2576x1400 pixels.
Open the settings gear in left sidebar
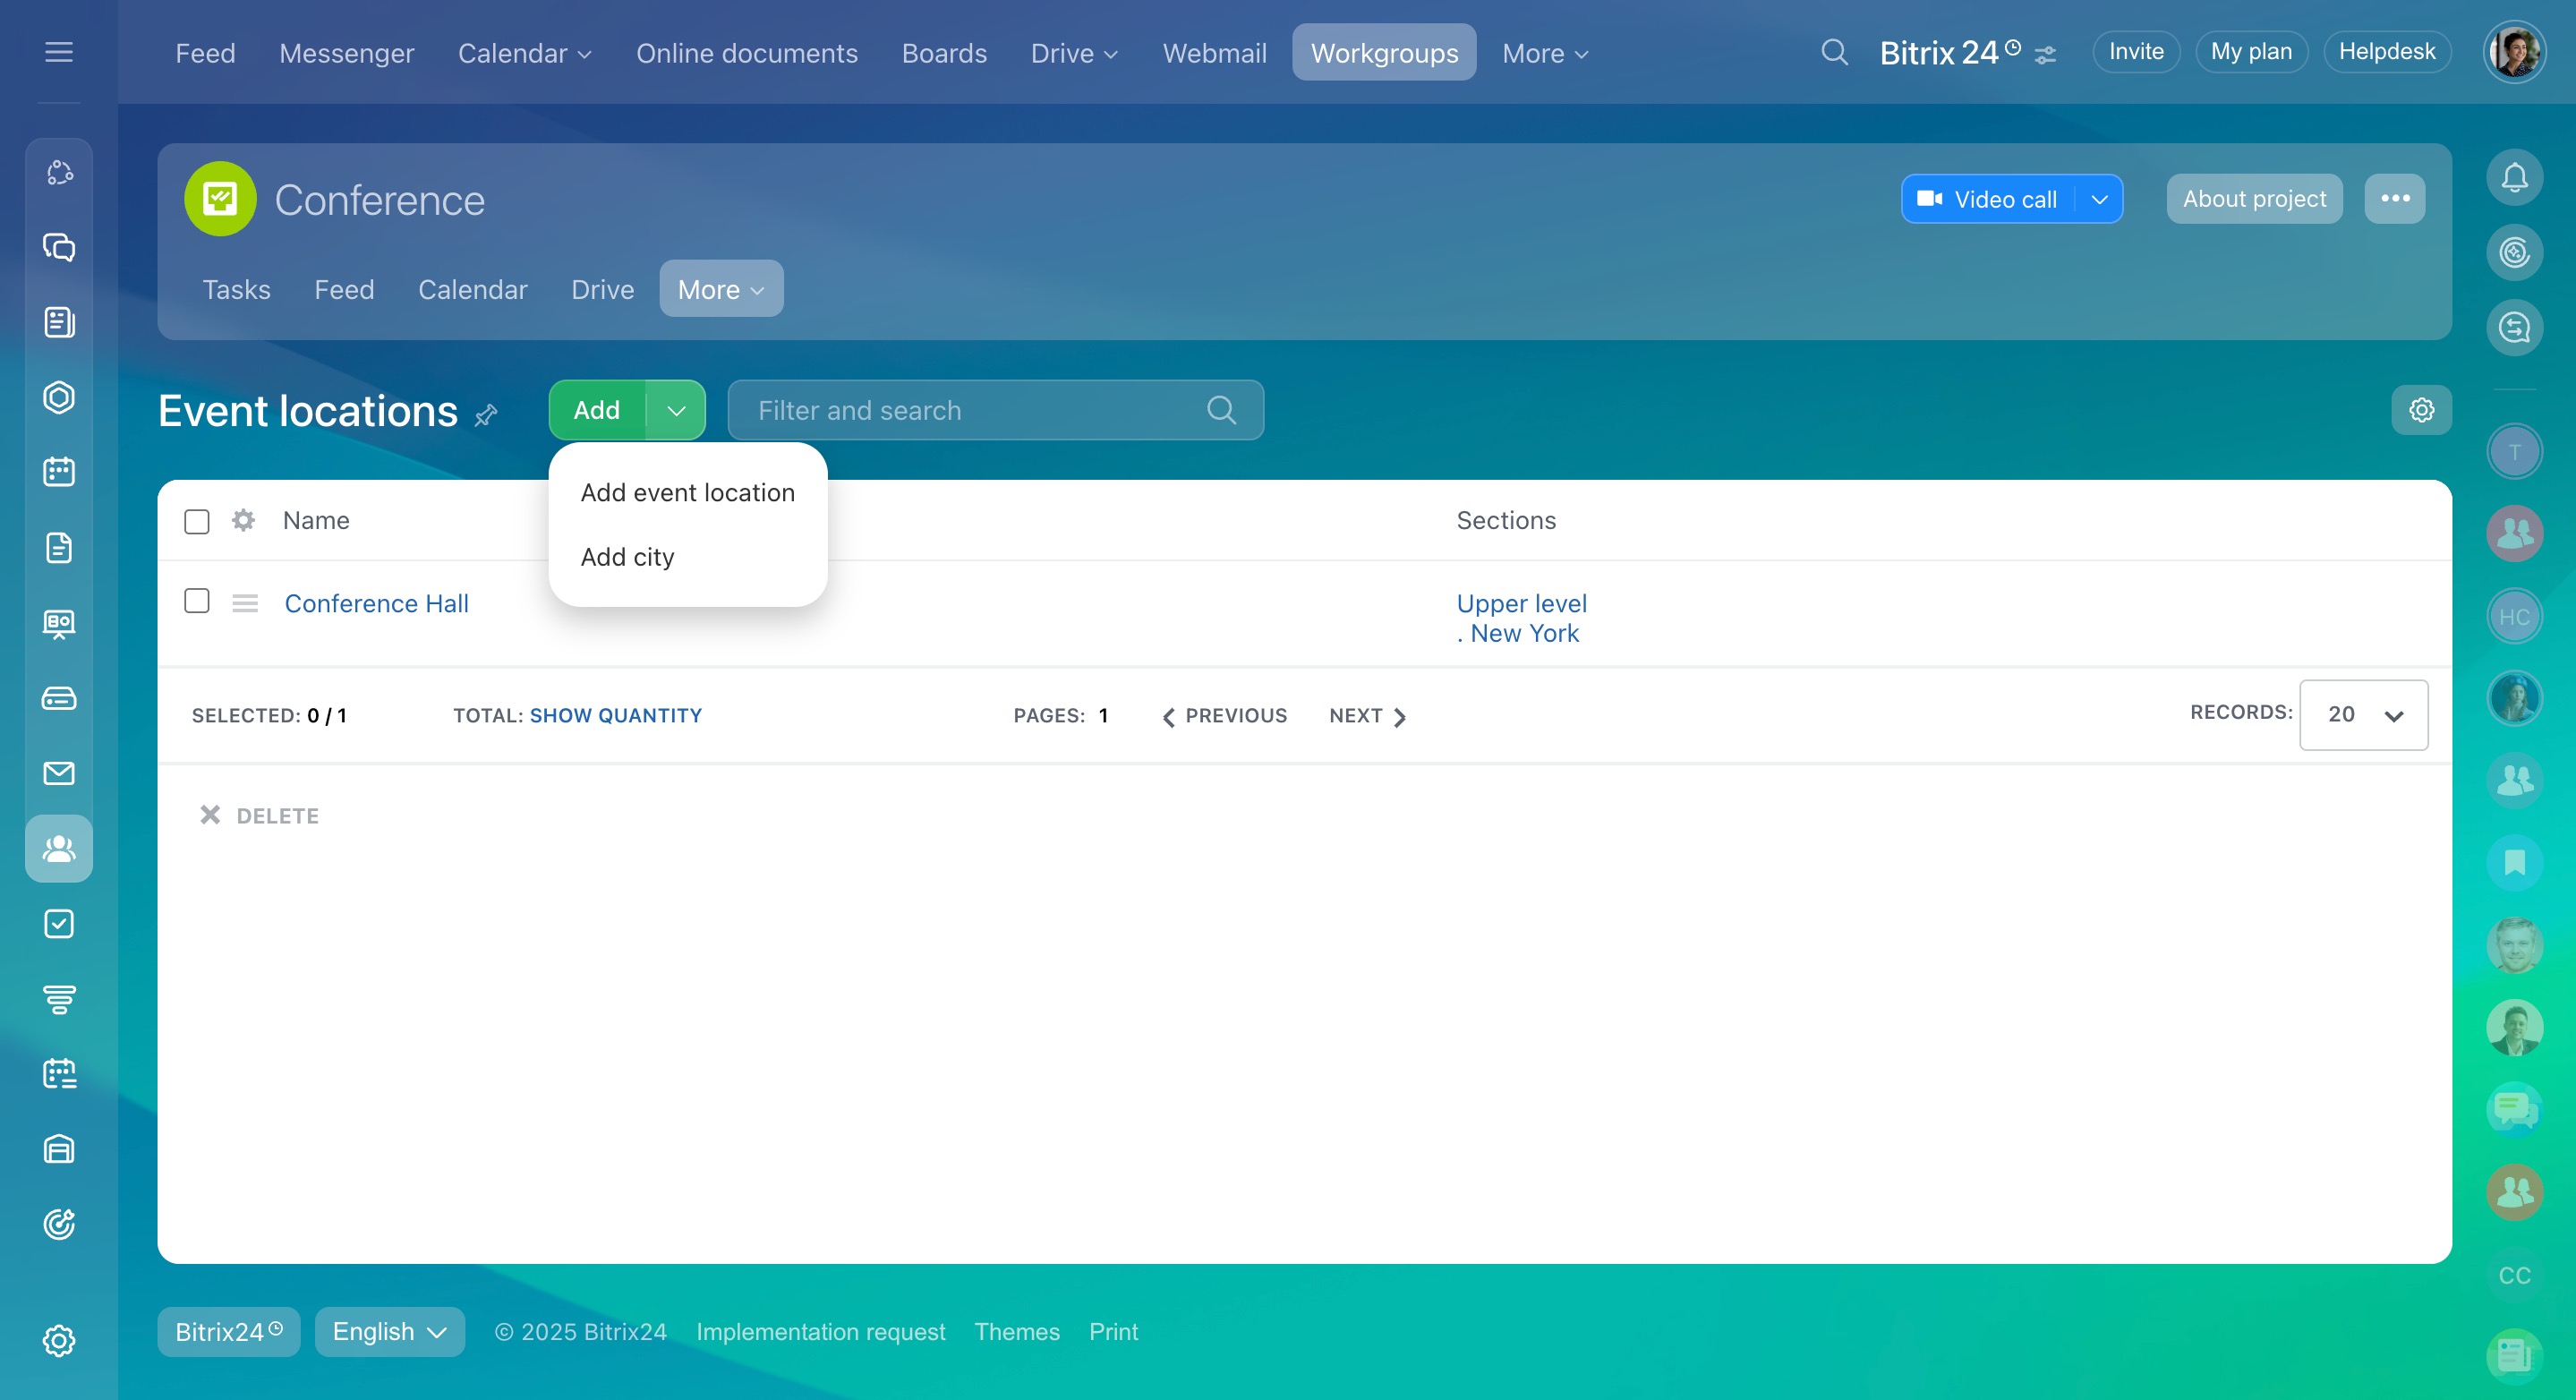point(59,1341)
